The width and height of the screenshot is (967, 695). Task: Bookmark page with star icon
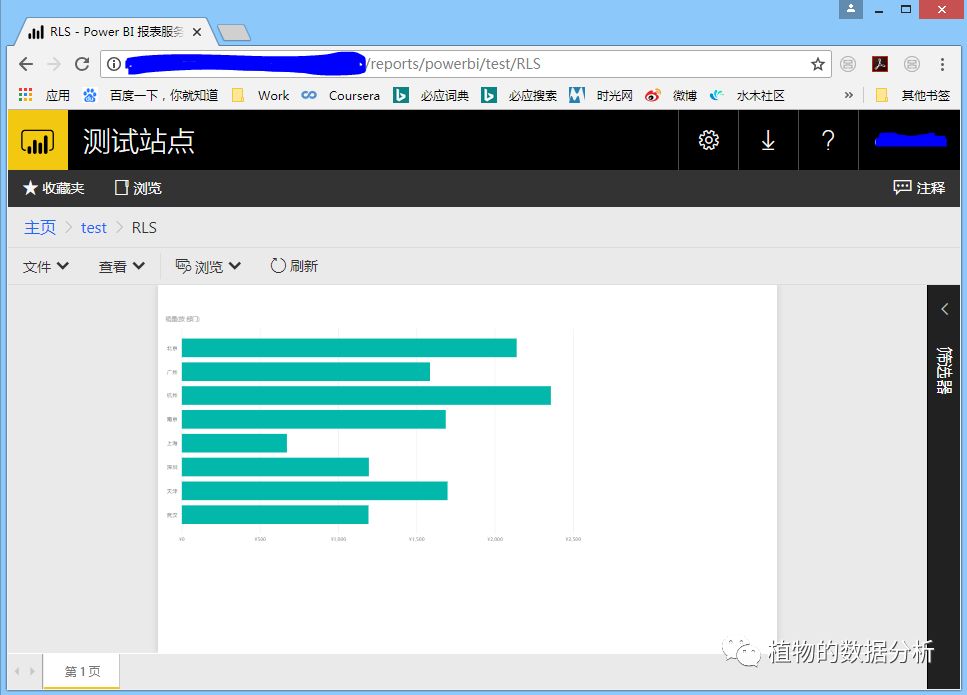pos(817,64)
